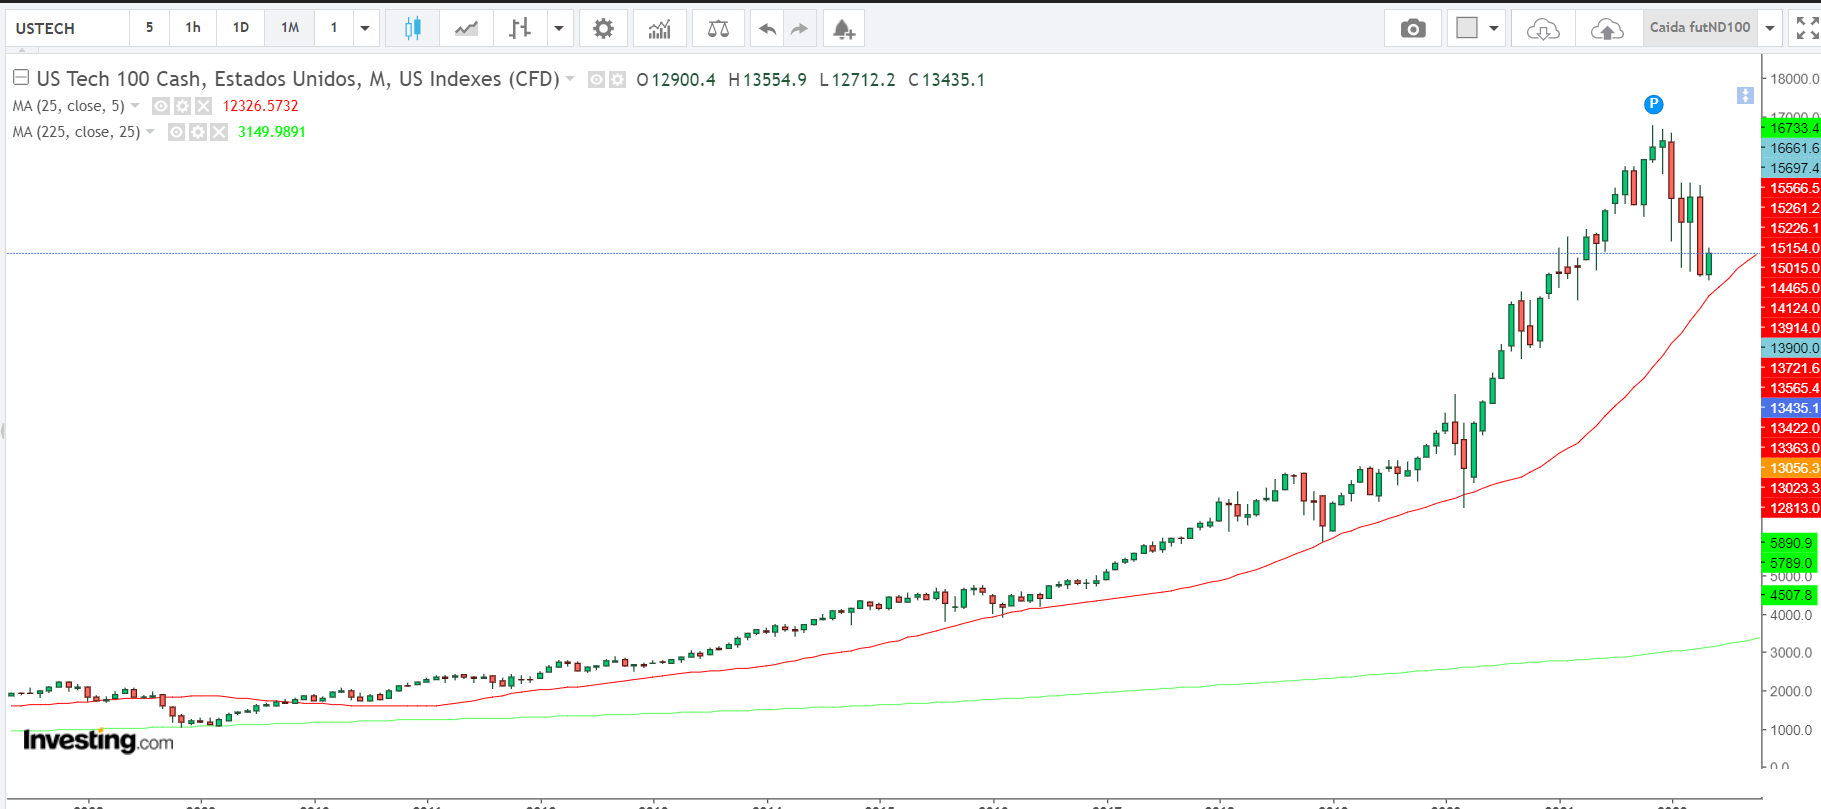1821x809 pixels.
Task: Undo the last chart action
Action: (767, 29)
